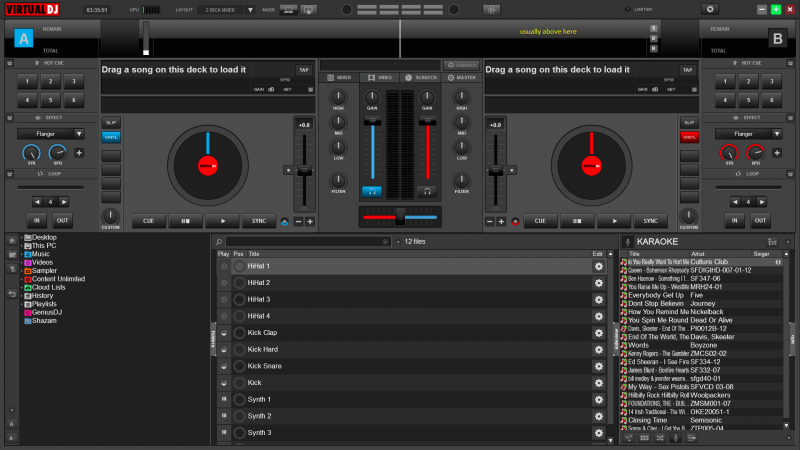Viewport: 800px width, 450px height.
Task: Select deck B with the B button
Action: (x=778, y=38)
